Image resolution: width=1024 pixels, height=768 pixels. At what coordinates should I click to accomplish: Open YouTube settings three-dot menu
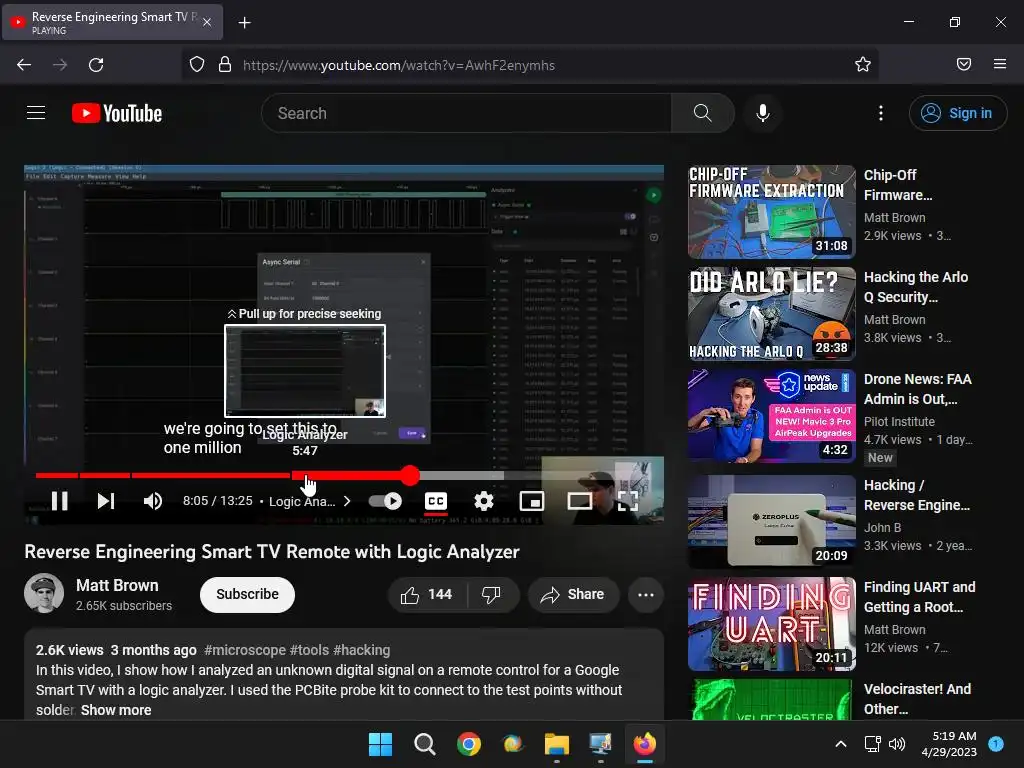pyautogui.click(x=880, y=113)
